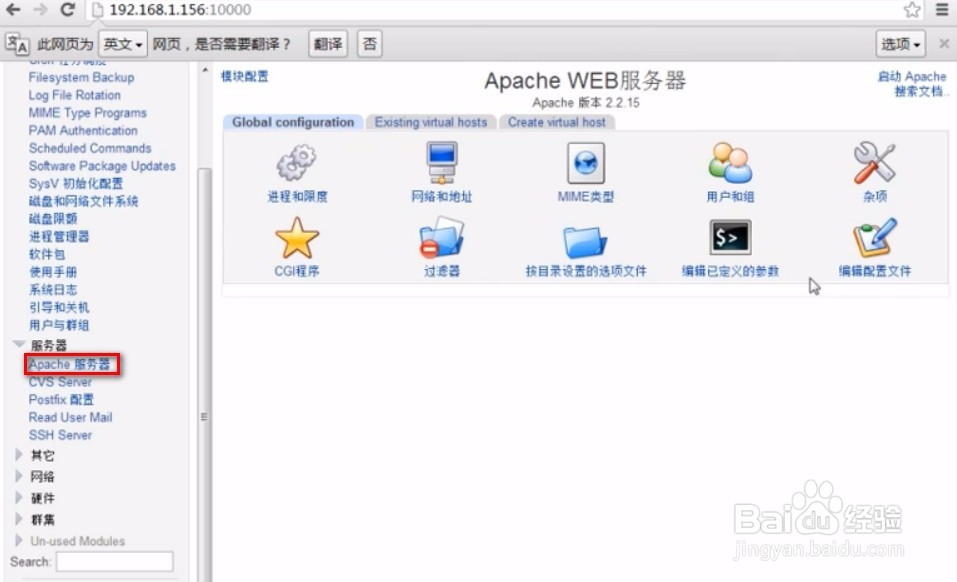This screenshot has height=582, width=957.
Task: Open the 英文 language dropdown
Action: click(123, 44)
